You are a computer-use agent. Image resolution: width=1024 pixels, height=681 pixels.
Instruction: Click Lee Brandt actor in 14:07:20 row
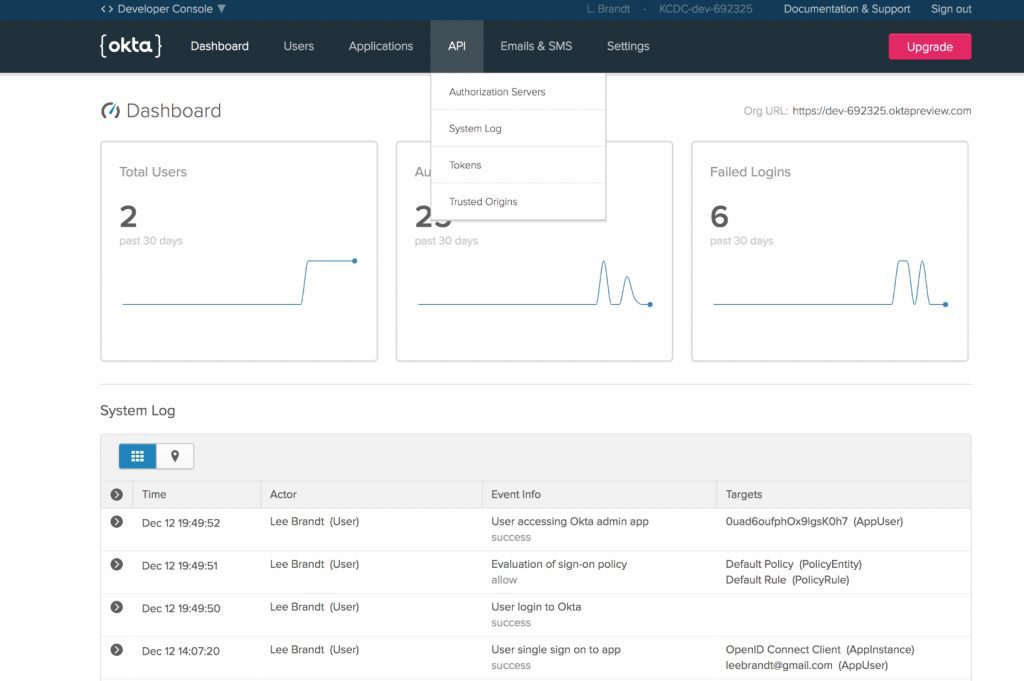point(314,650)
